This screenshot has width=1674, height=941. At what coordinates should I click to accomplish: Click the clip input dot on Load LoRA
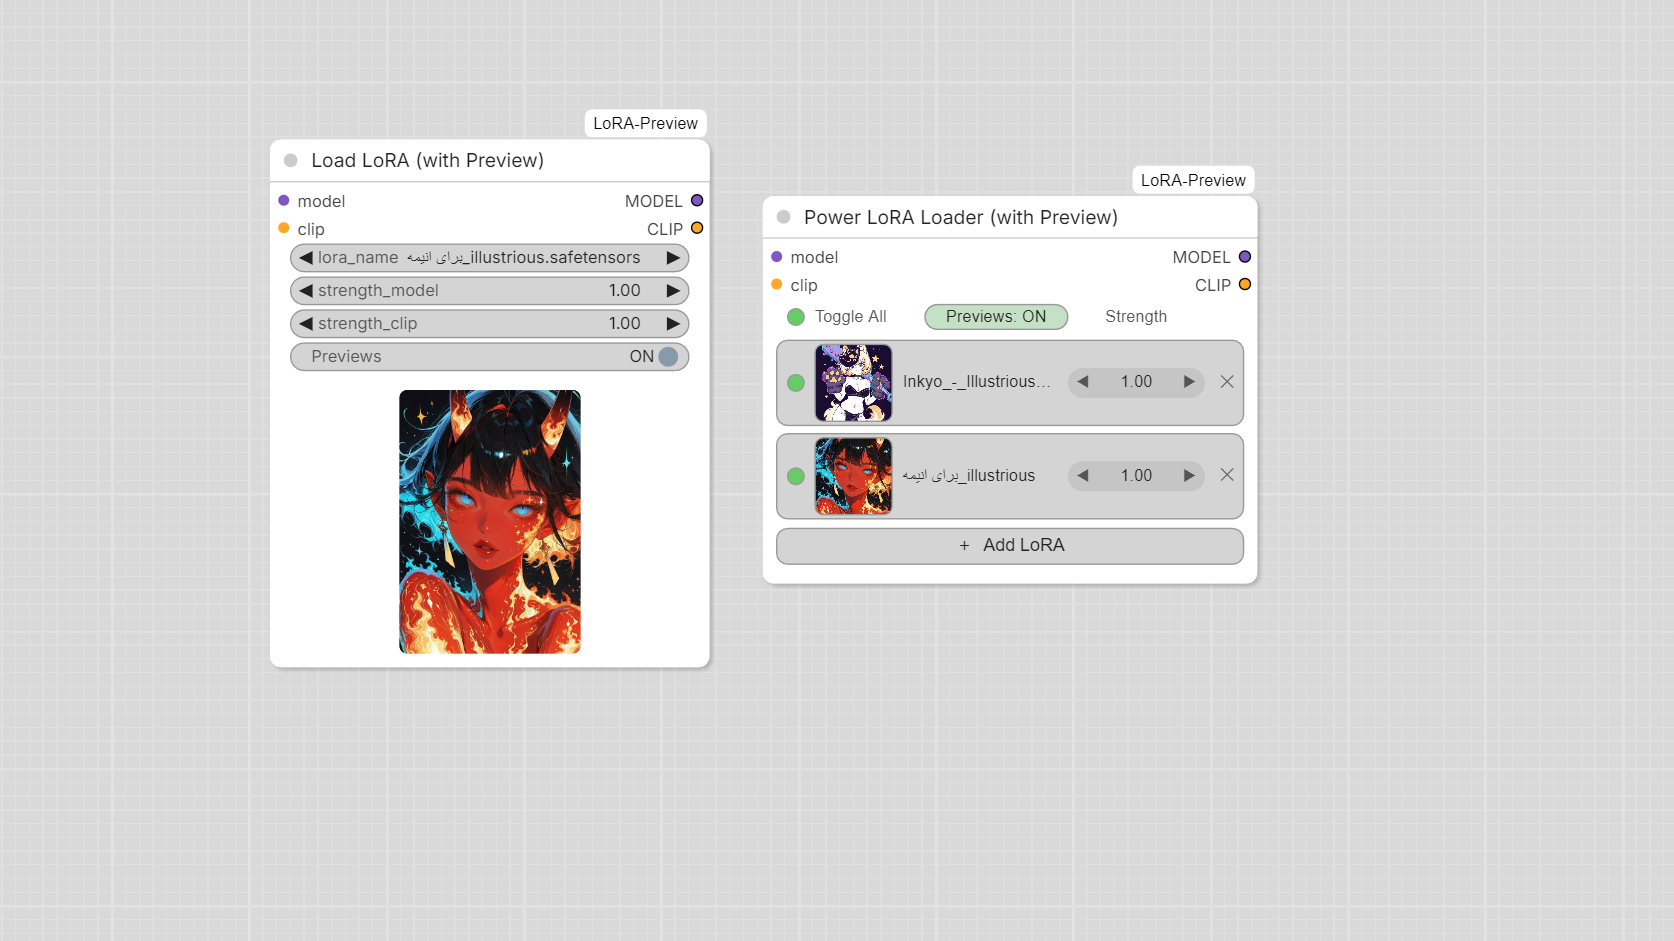[284, 228]
